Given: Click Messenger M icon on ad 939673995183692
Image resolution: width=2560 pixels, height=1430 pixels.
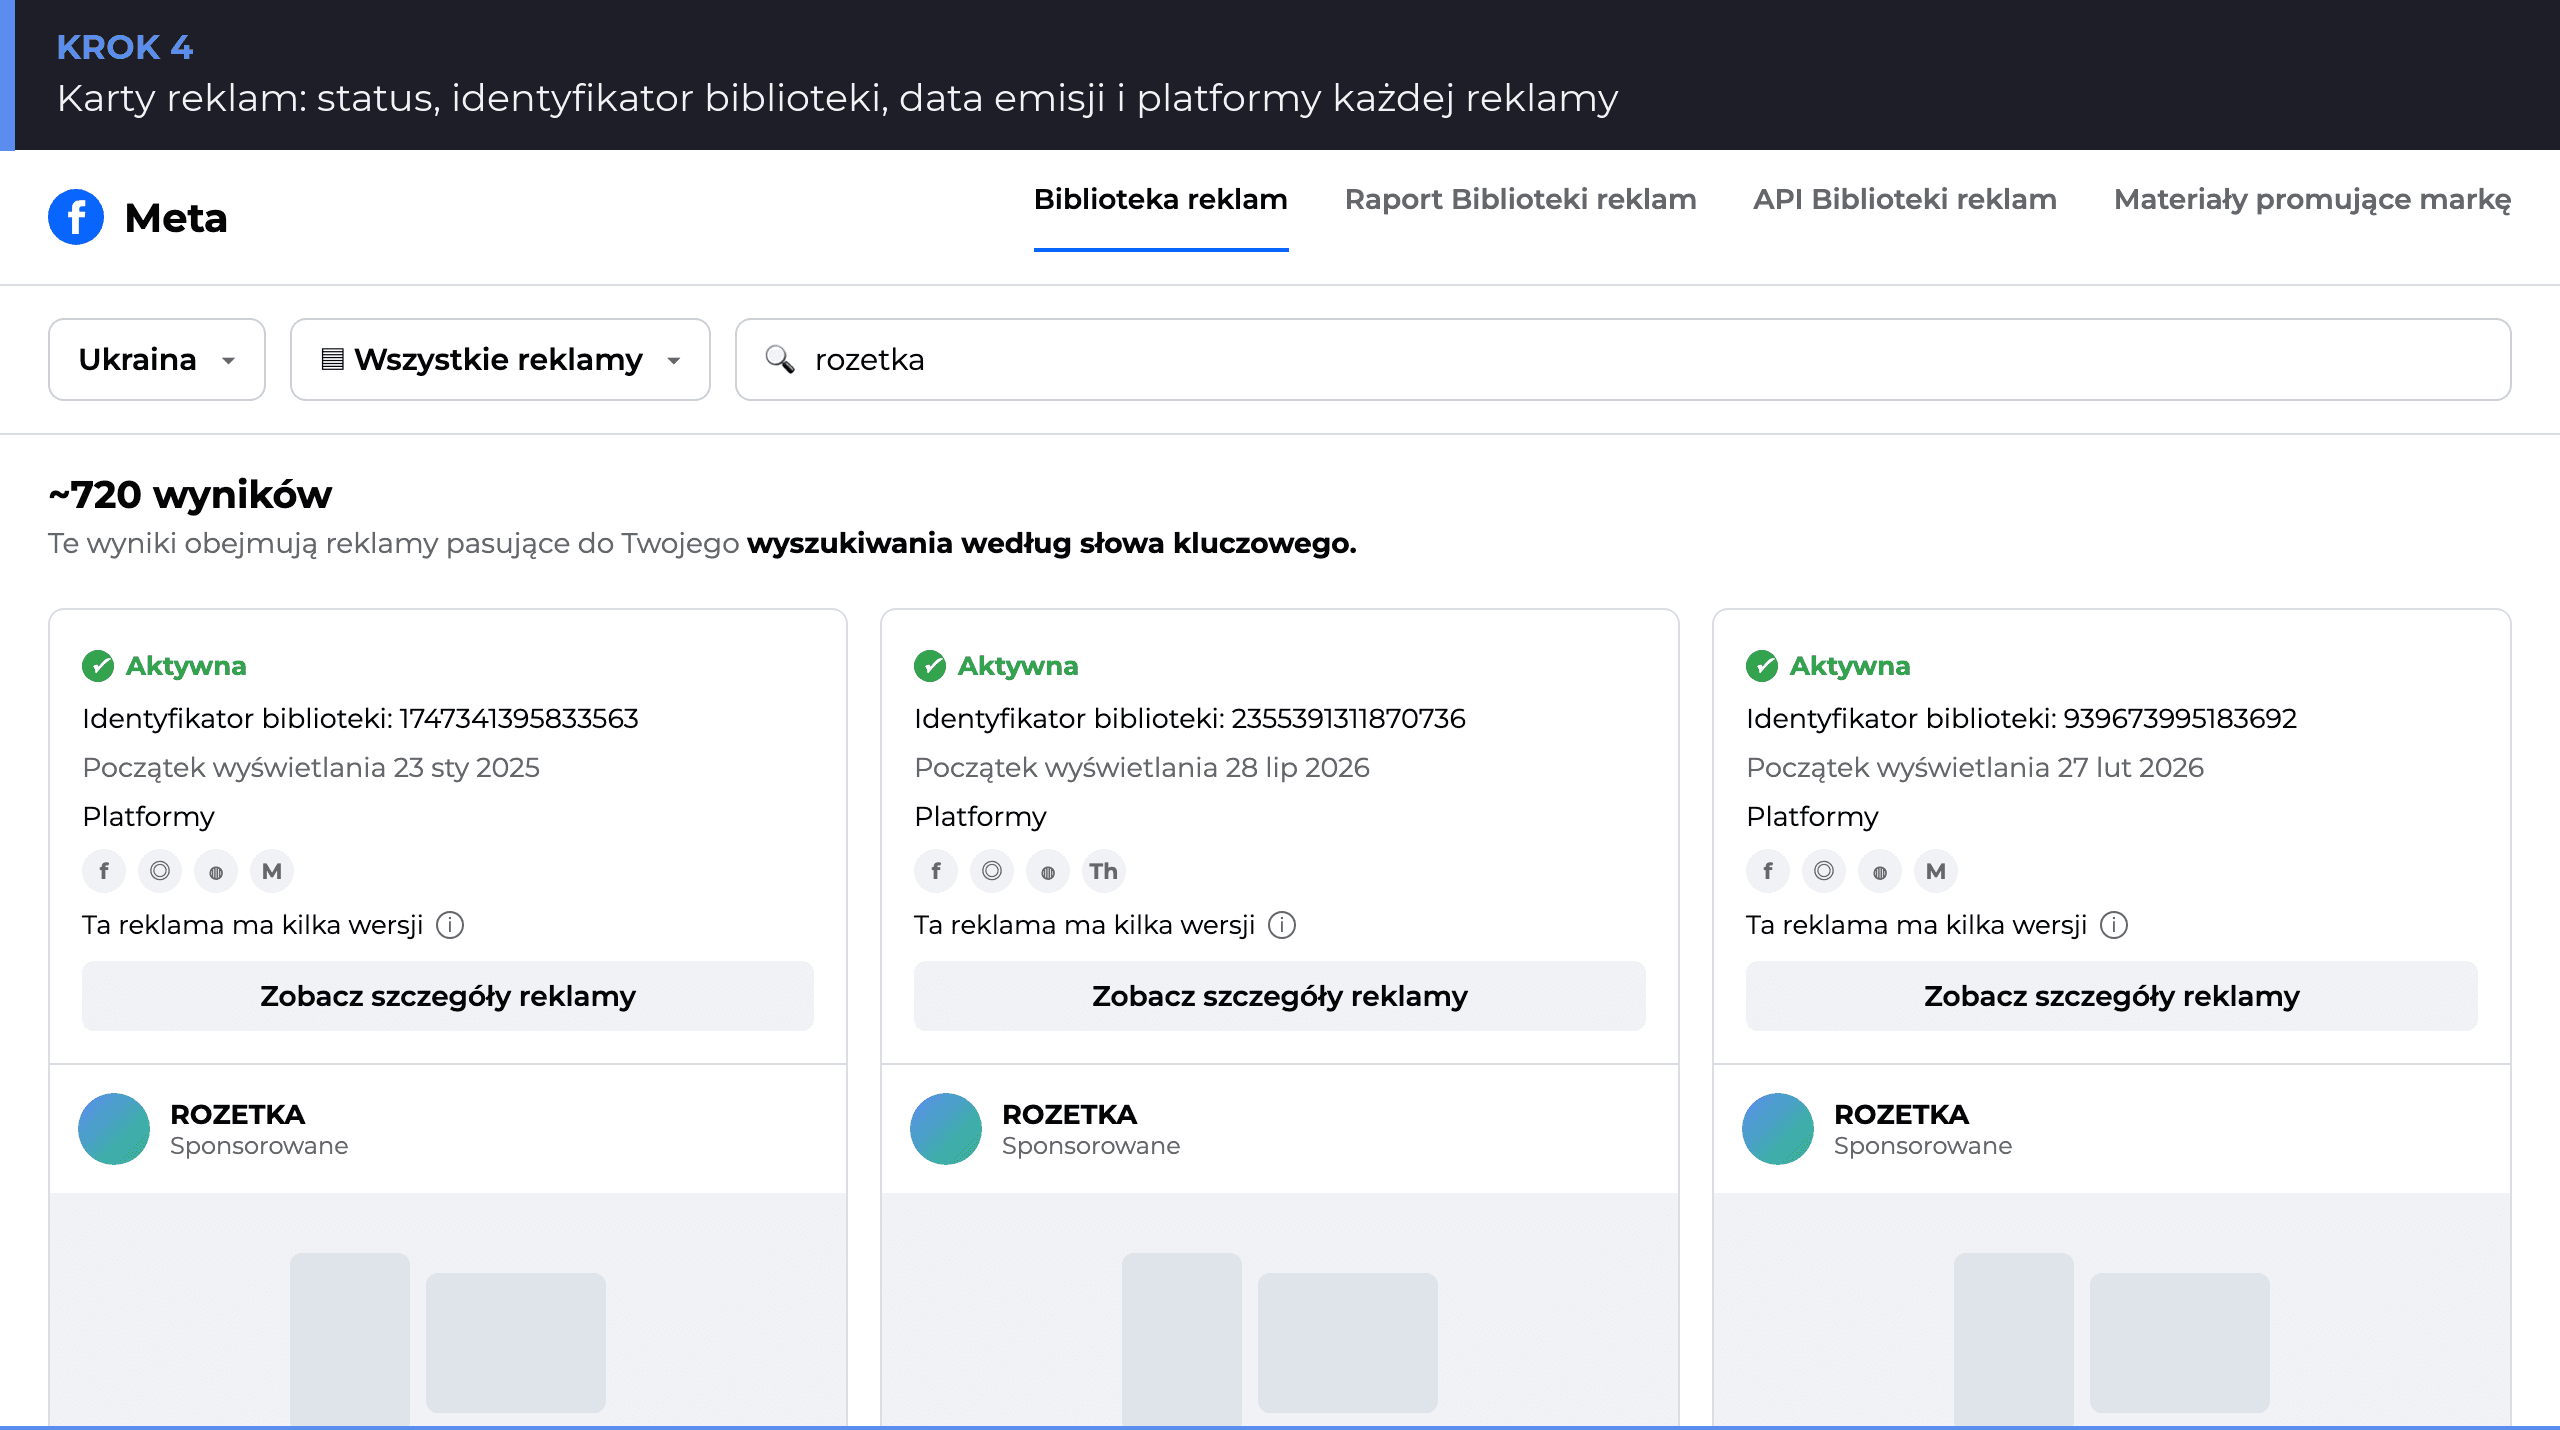Looking at the screenshot, I should 1936,871.
